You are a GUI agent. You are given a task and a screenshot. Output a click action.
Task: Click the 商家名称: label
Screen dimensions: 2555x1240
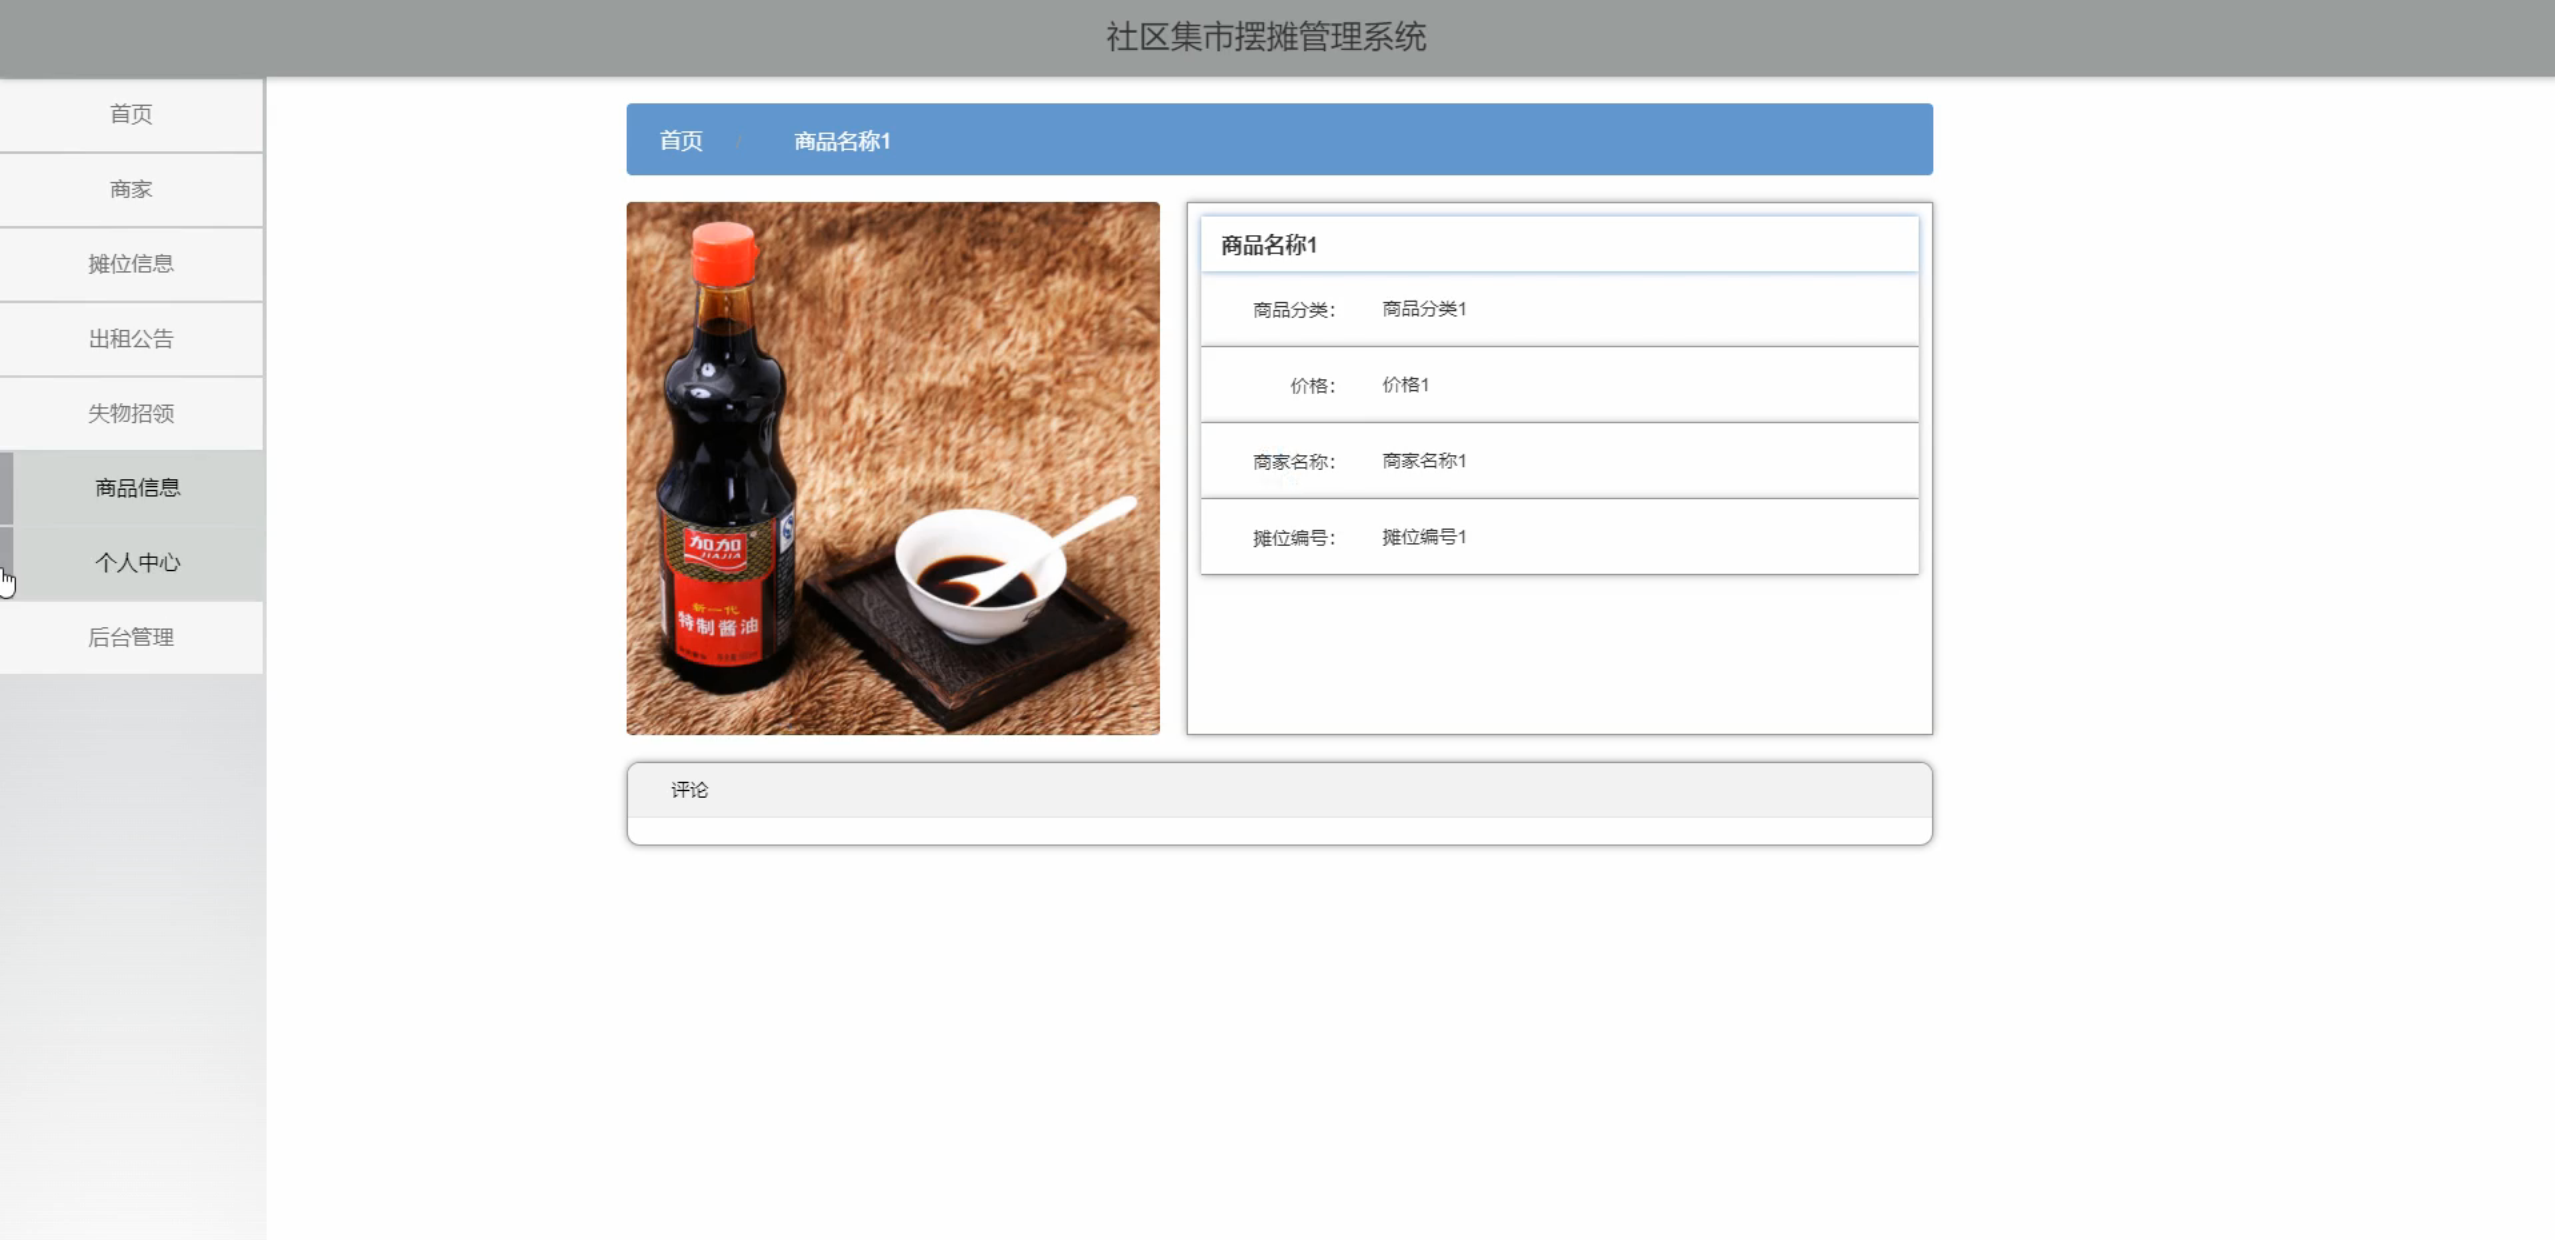pyautogui.click(x=1294, y=462)
